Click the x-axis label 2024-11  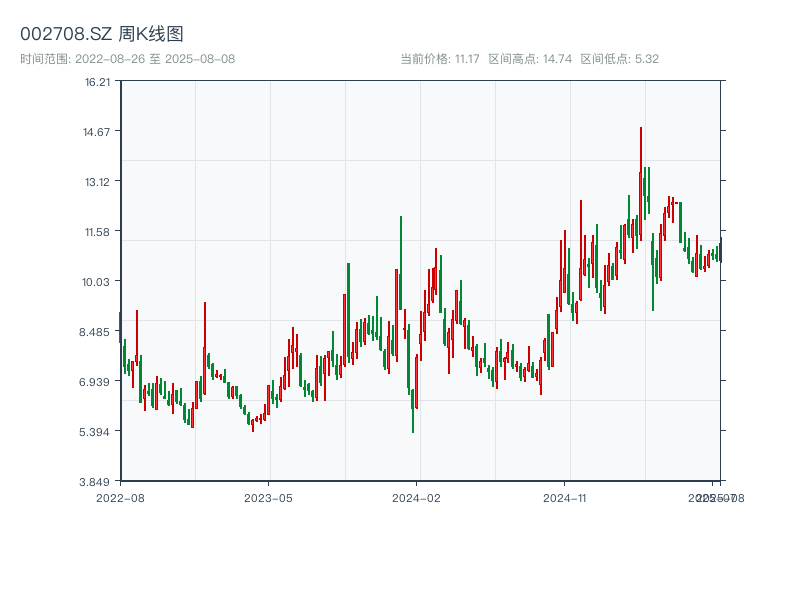(564, 498)
